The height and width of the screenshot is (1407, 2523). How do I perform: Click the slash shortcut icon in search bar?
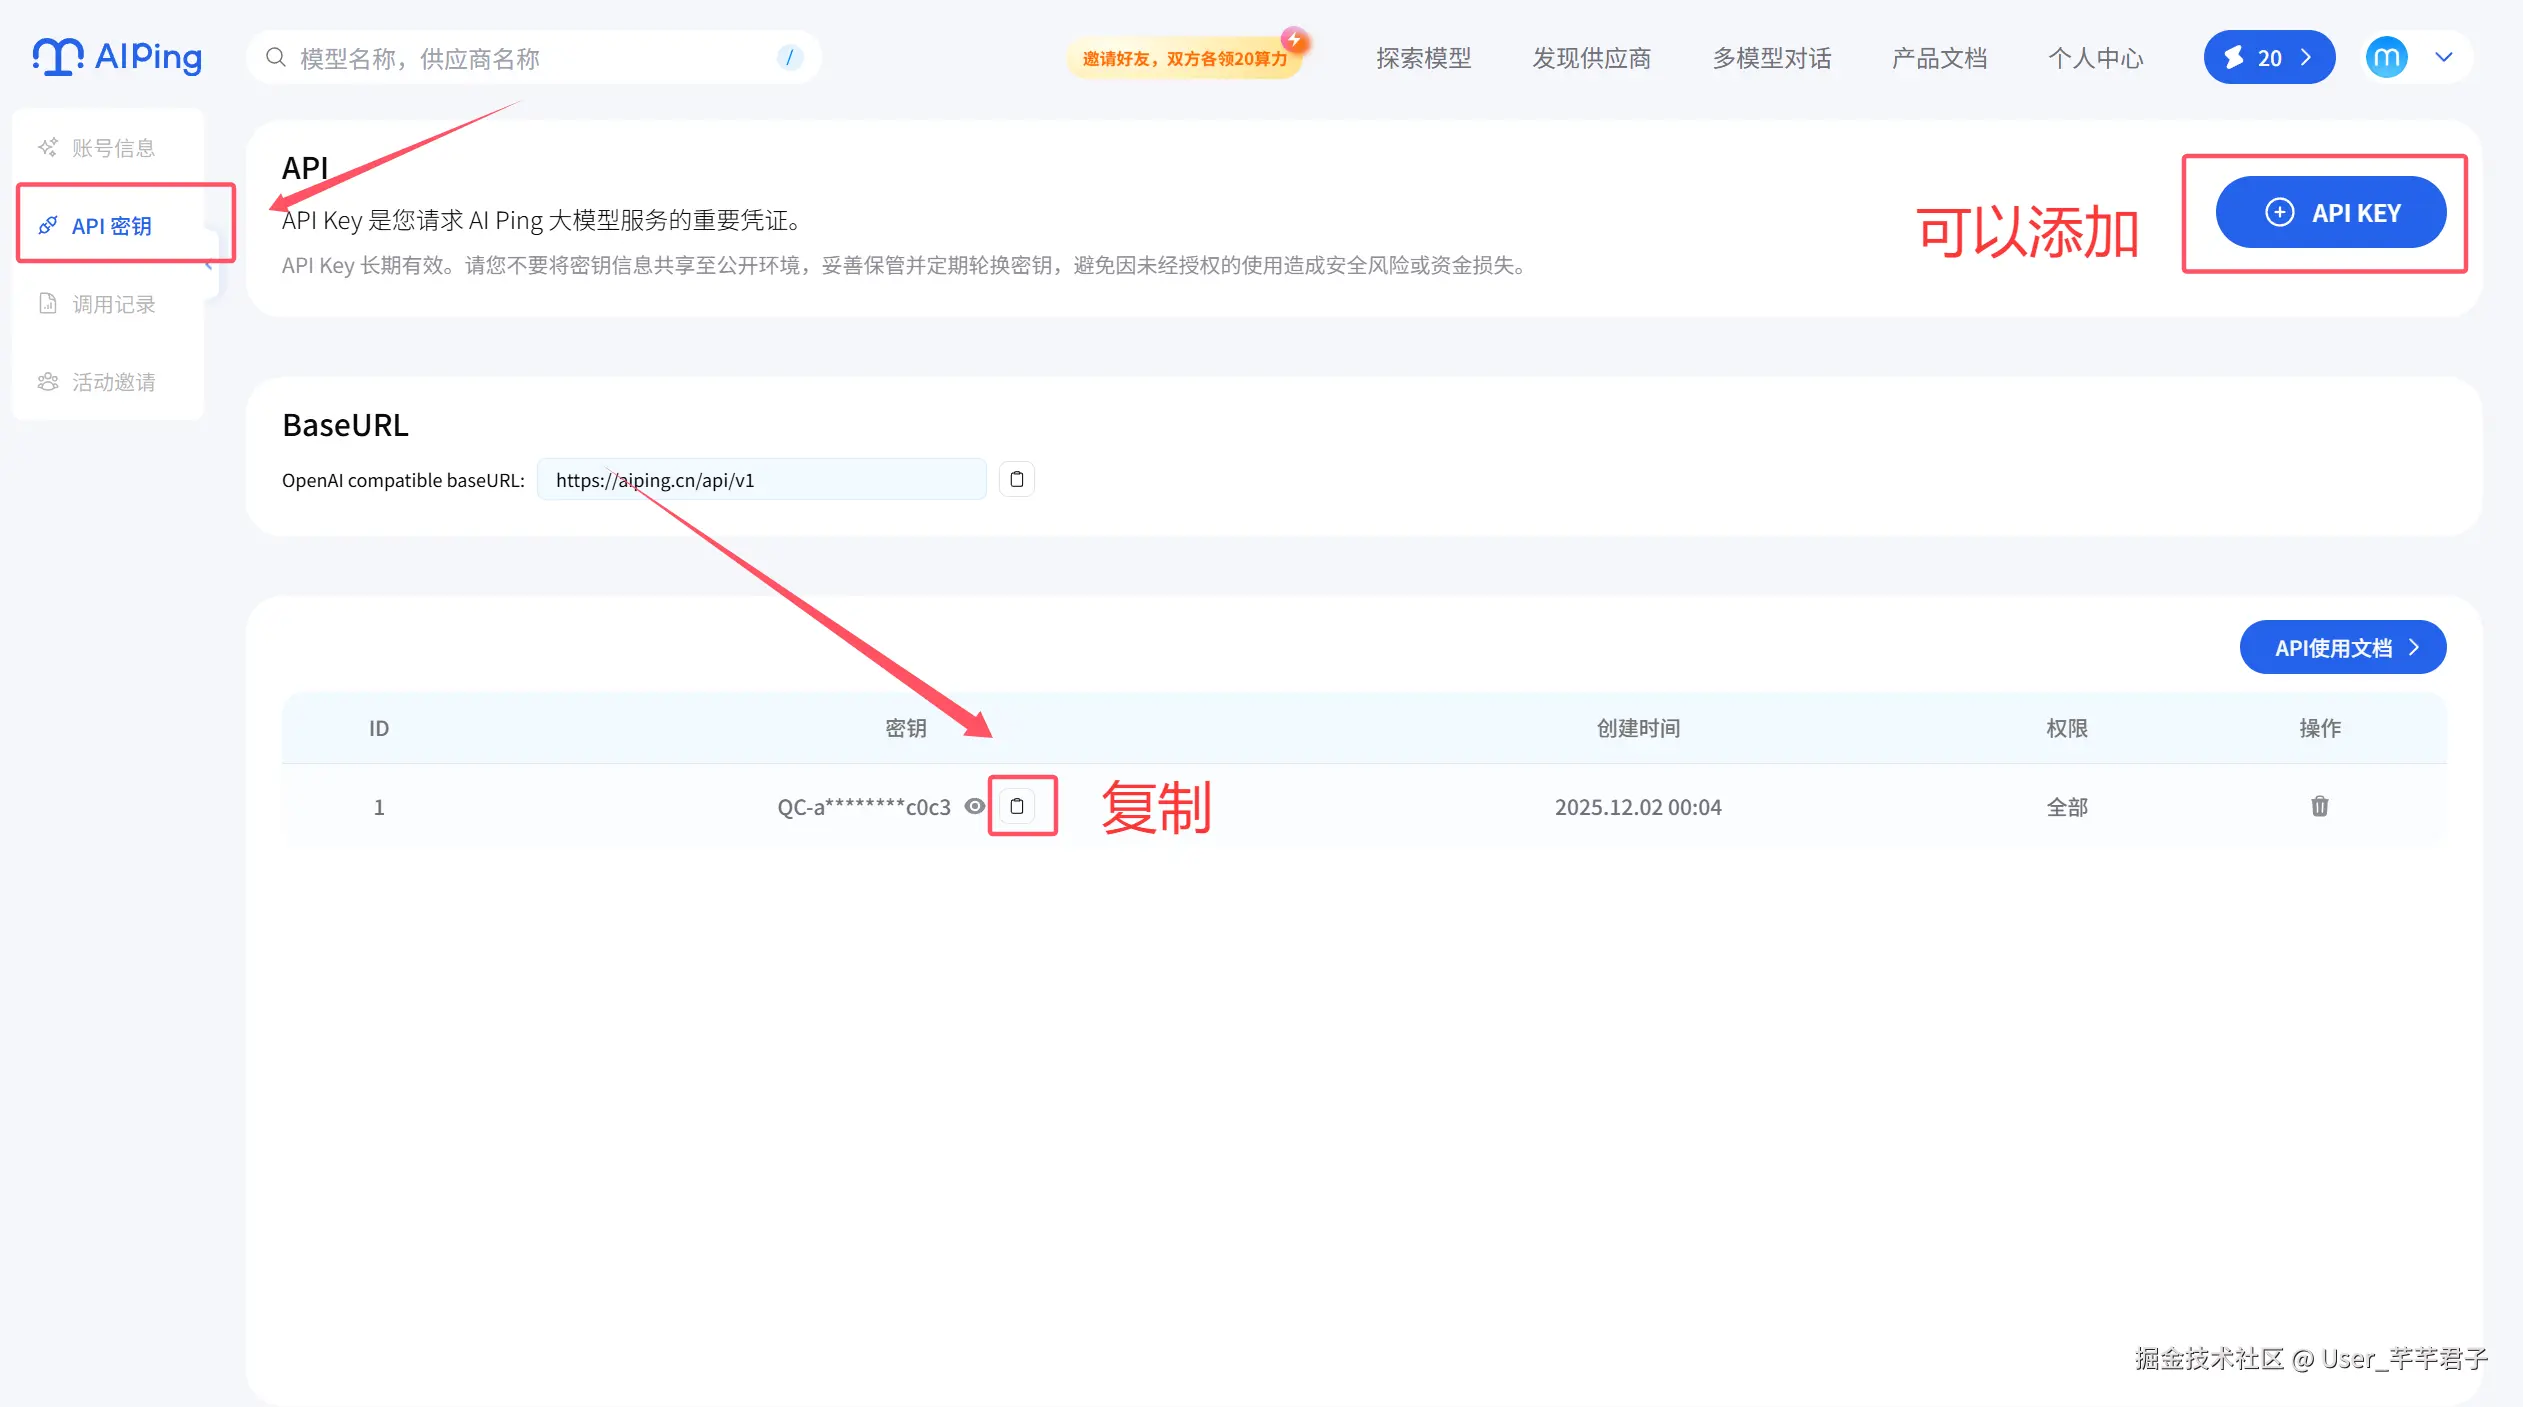[x=789, y=58]
